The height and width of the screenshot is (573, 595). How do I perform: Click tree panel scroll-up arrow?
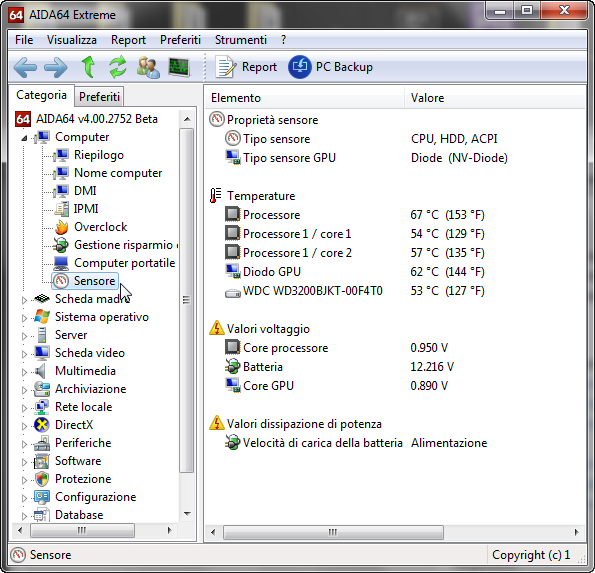(x=187, y=119)
